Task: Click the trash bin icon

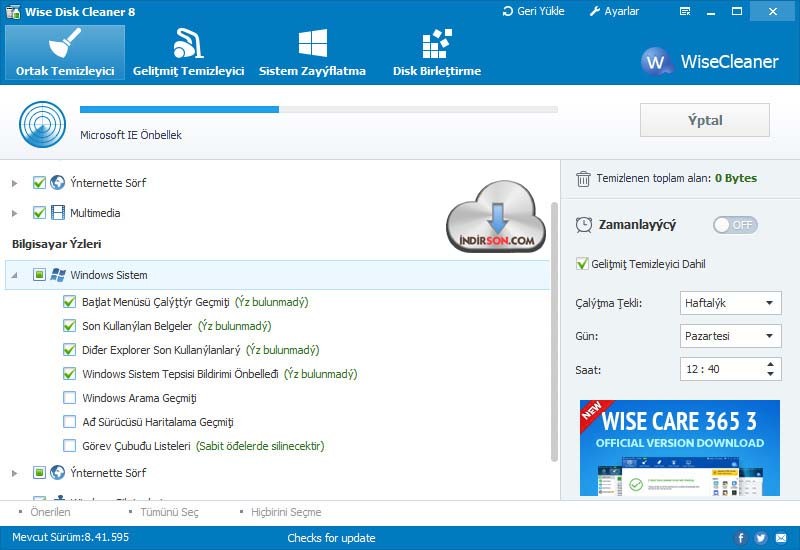Action: pos(583,179)
